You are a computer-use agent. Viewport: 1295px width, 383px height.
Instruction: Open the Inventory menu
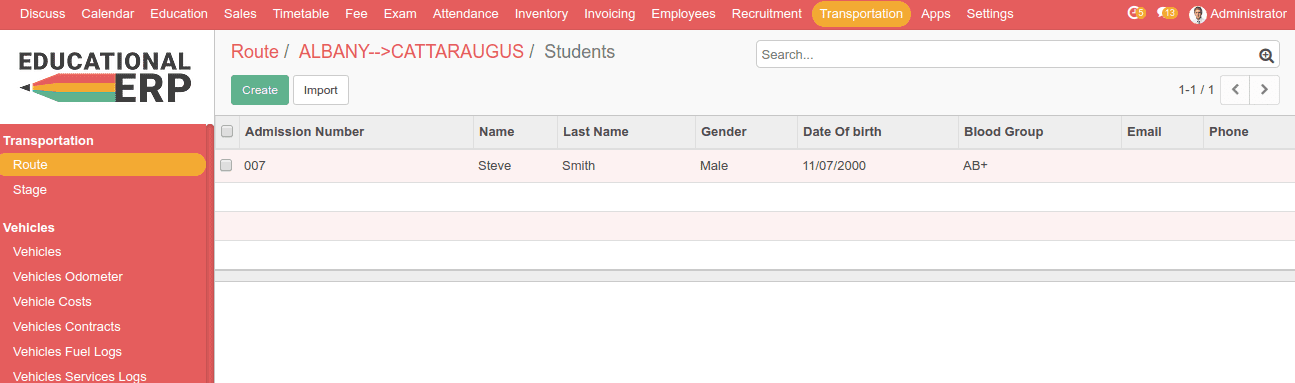point(541,14)
